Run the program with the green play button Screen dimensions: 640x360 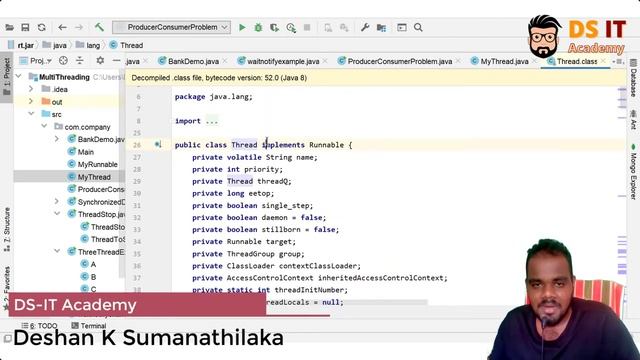point(242,27)
